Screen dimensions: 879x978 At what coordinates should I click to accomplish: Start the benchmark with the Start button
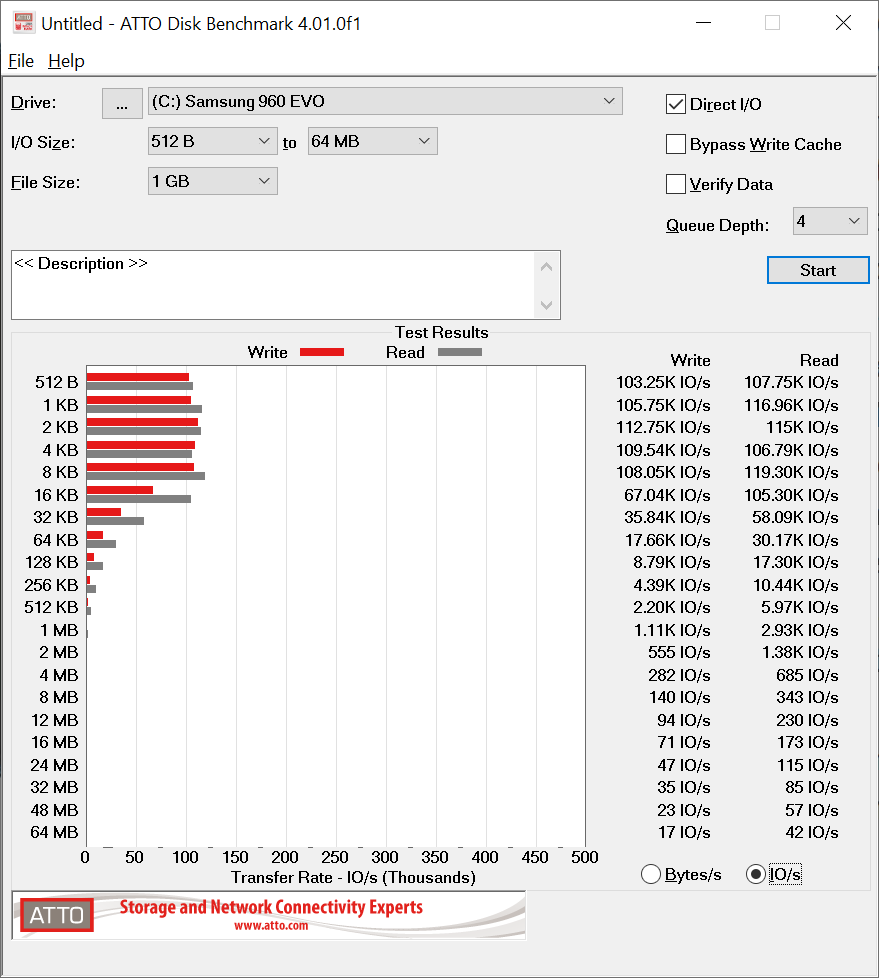(818, 270)
